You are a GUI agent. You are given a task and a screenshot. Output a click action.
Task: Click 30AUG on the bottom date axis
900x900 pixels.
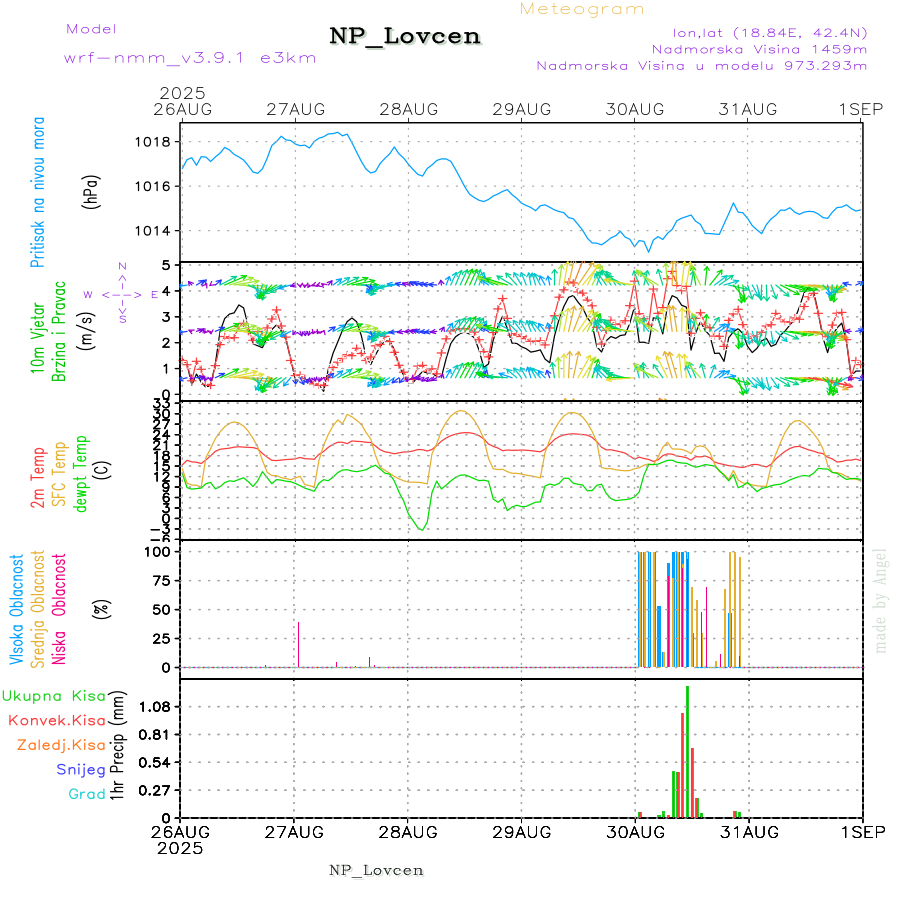[x=635, y=831]
